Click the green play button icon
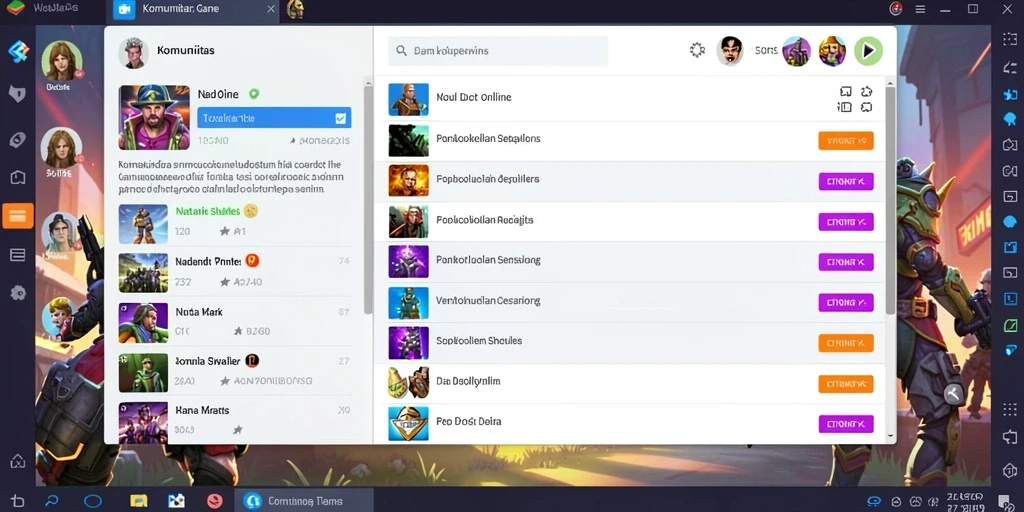This screenshot has height=512, width=1024. point(868,51)
